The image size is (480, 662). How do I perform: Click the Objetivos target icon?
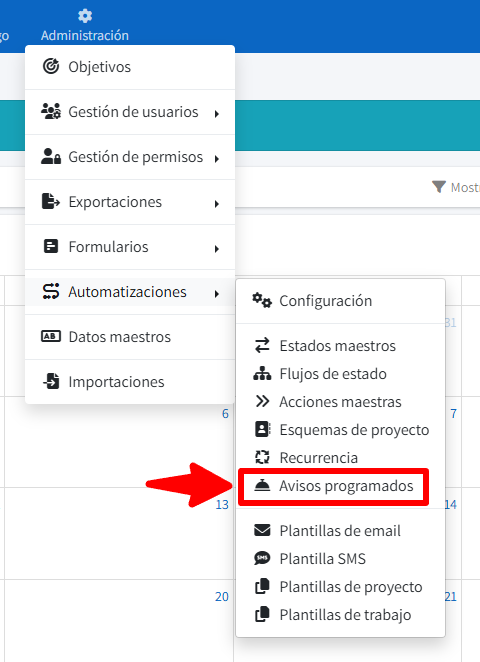click(51, 66)
